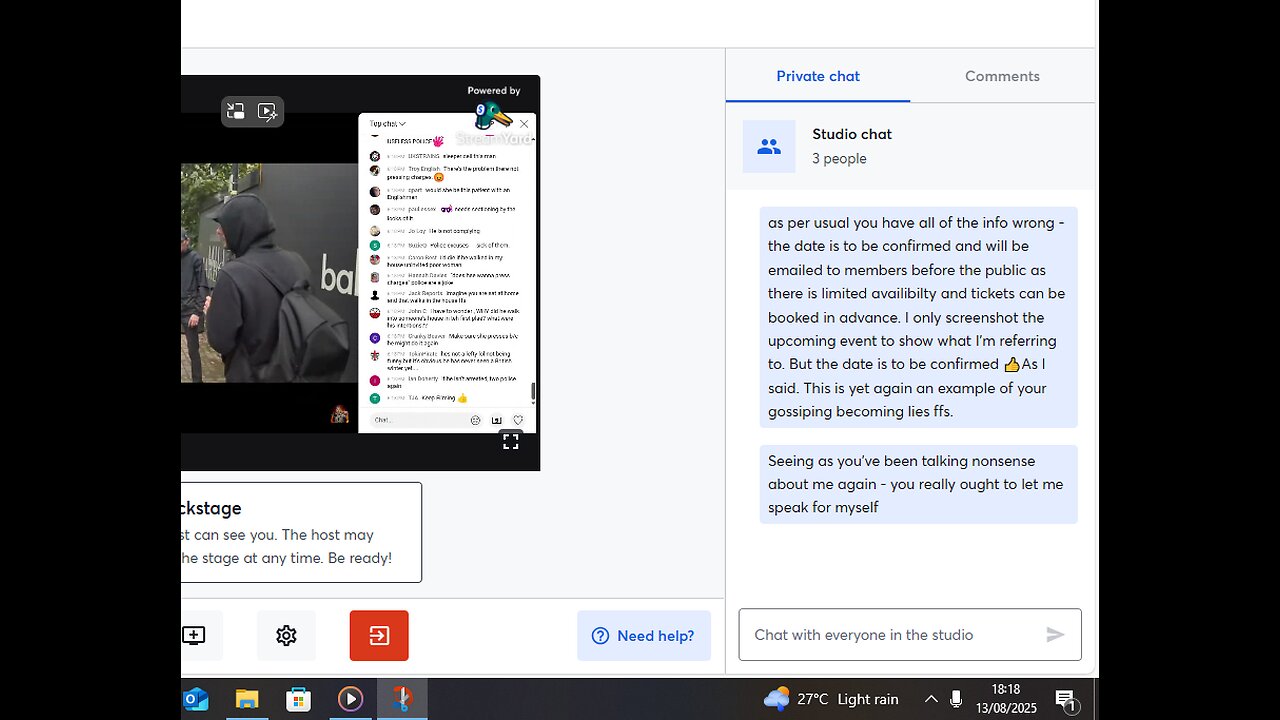Click message 'Seeing as you've been talking nonsense'
This screenshot has height=720, width=1280.
[918, 484]
